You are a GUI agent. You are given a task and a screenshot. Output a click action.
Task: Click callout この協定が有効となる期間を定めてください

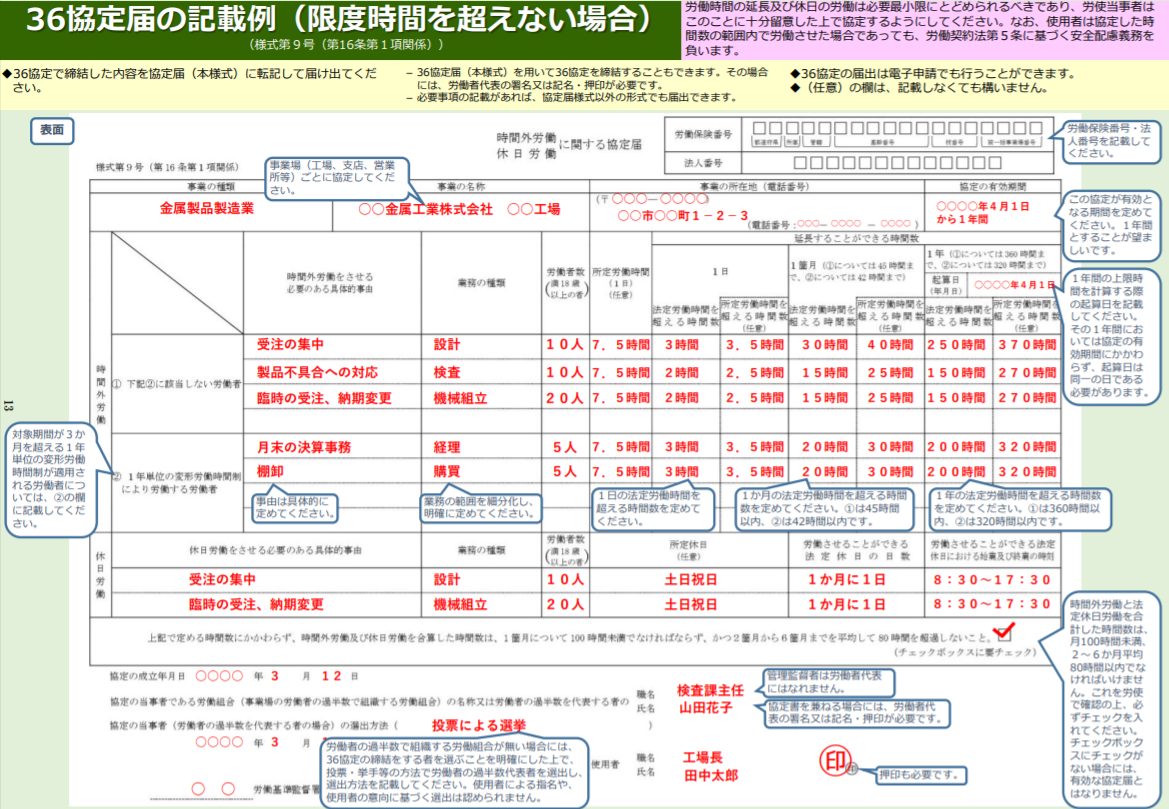tap(1110, 224)
